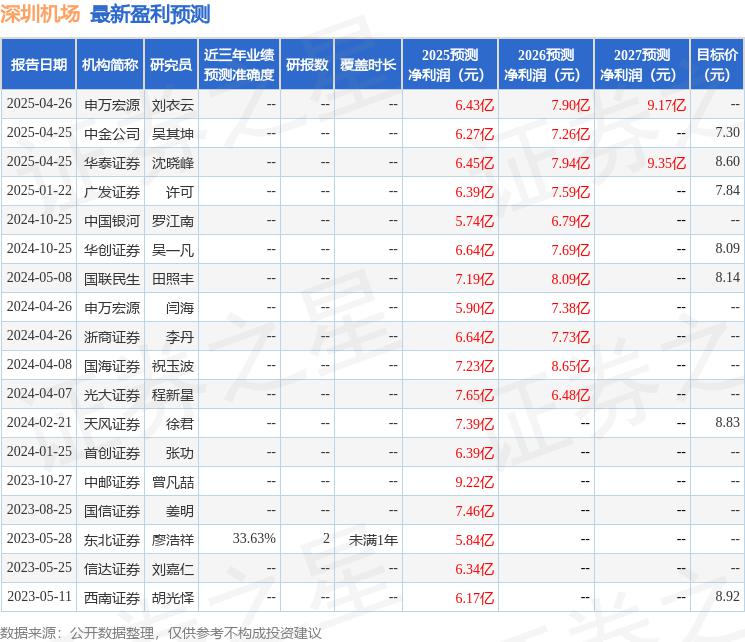Click target price 8.09
The image size is (745, 642).
(x=727, y=249)
